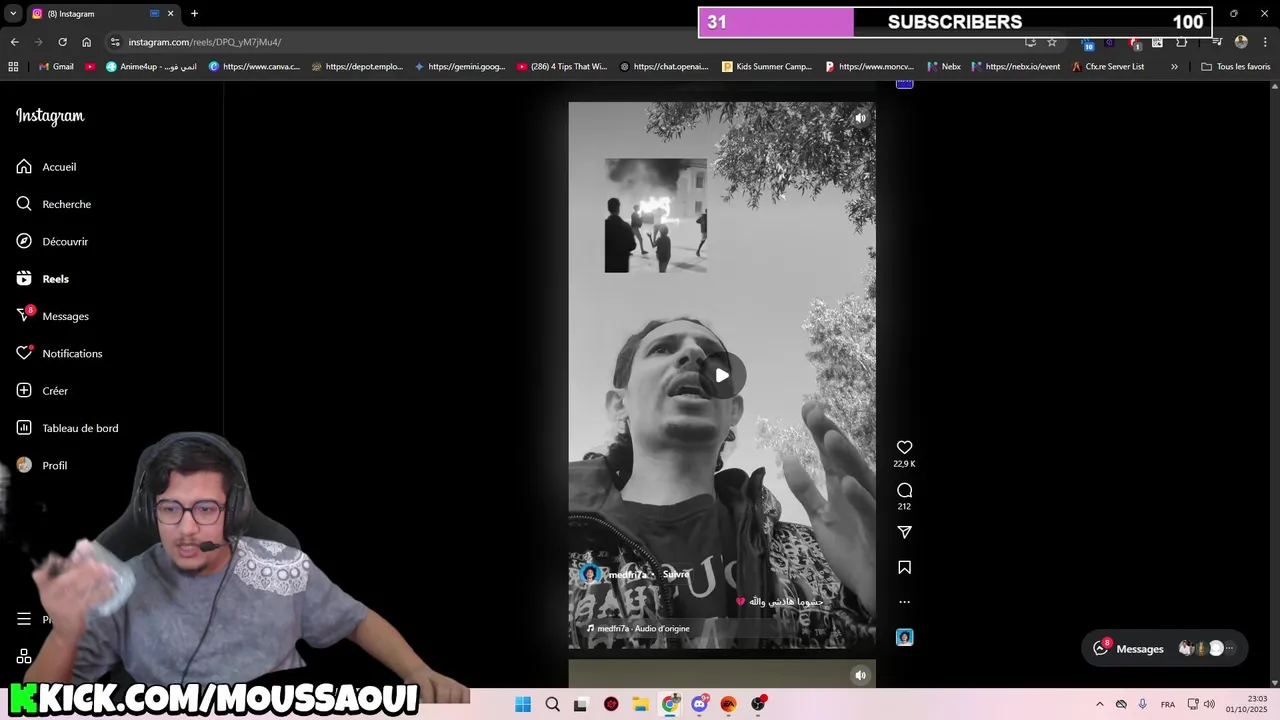
Task: Open Windows taskbar search
Action: point(552,704)
